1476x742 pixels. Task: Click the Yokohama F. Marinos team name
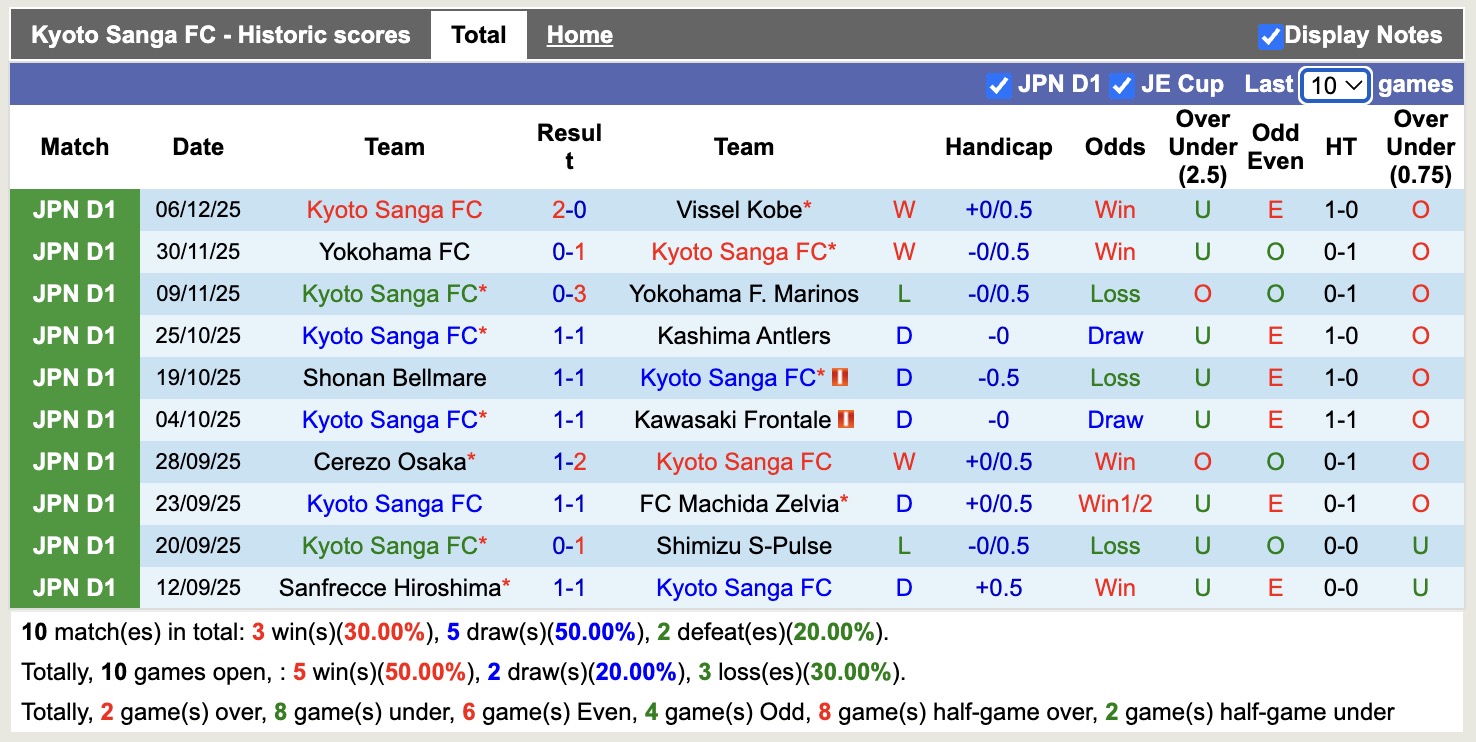point(744,293)
